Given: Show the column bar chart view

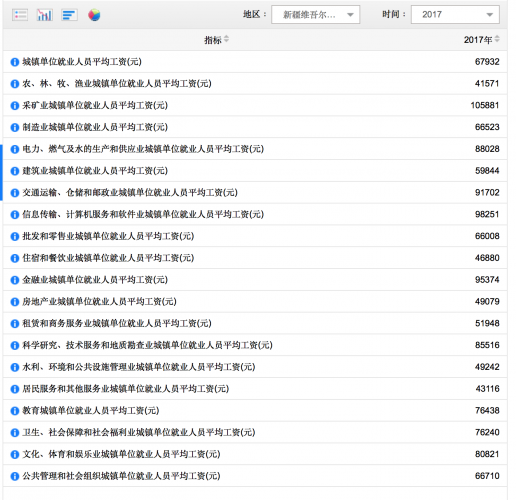Looking at the screenshot, I should [x=45, y=15].
